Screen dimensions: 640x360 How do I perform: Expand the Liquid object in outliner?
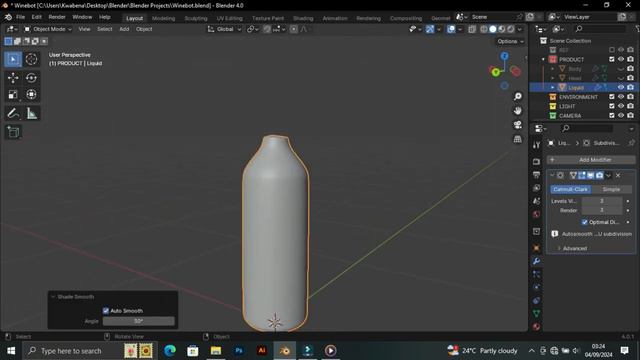pos(553,87)
